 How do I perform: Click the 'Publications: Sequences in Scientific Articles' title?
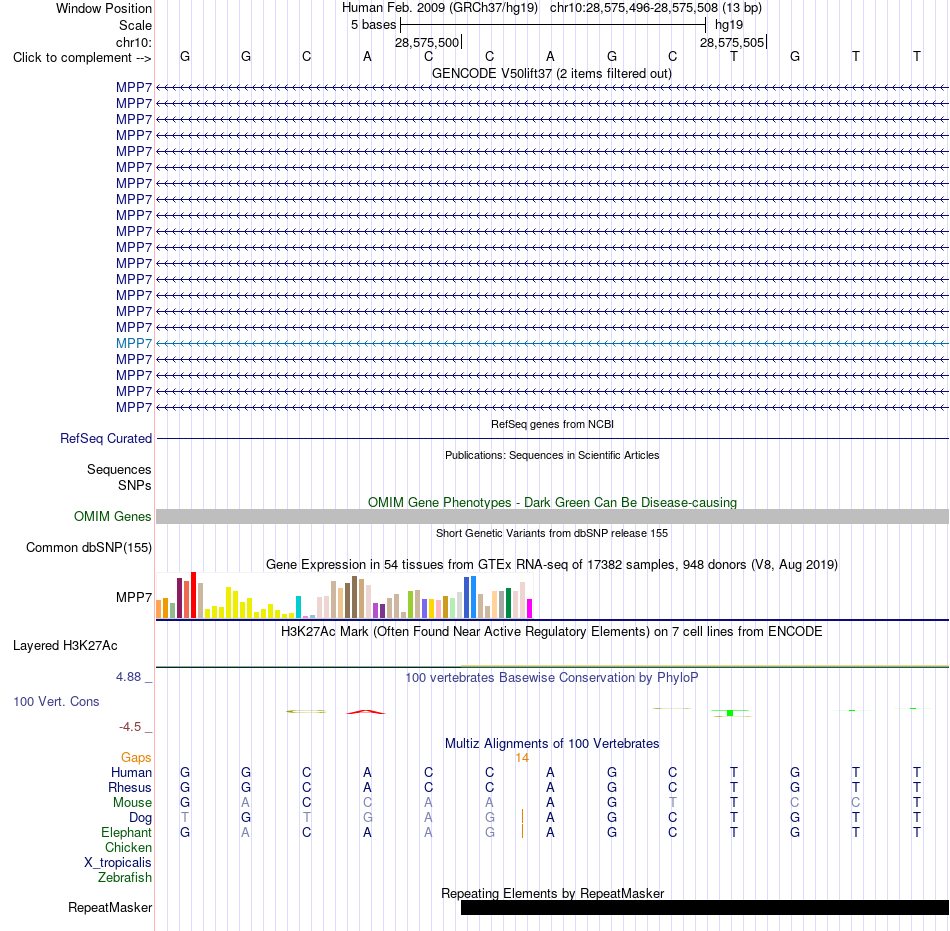[x=552, y=455]
